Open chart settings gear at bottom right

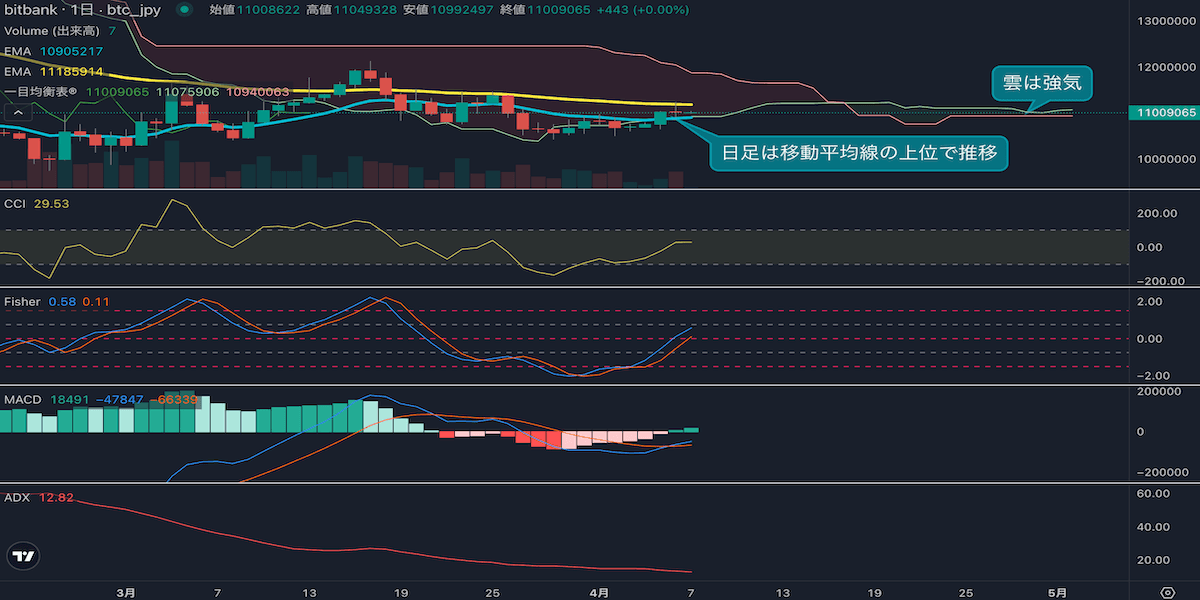[x=1166, y=592]
